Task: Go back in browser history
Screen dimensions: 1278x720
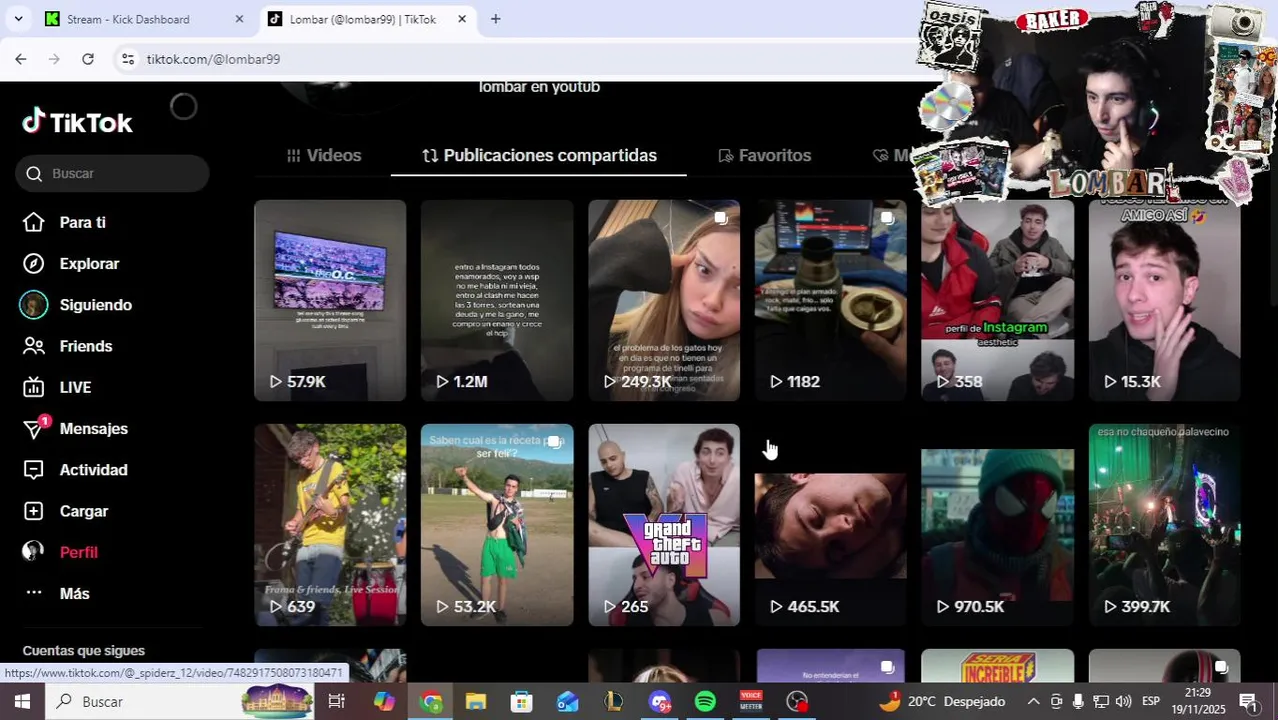Action: tap(20, 59)
